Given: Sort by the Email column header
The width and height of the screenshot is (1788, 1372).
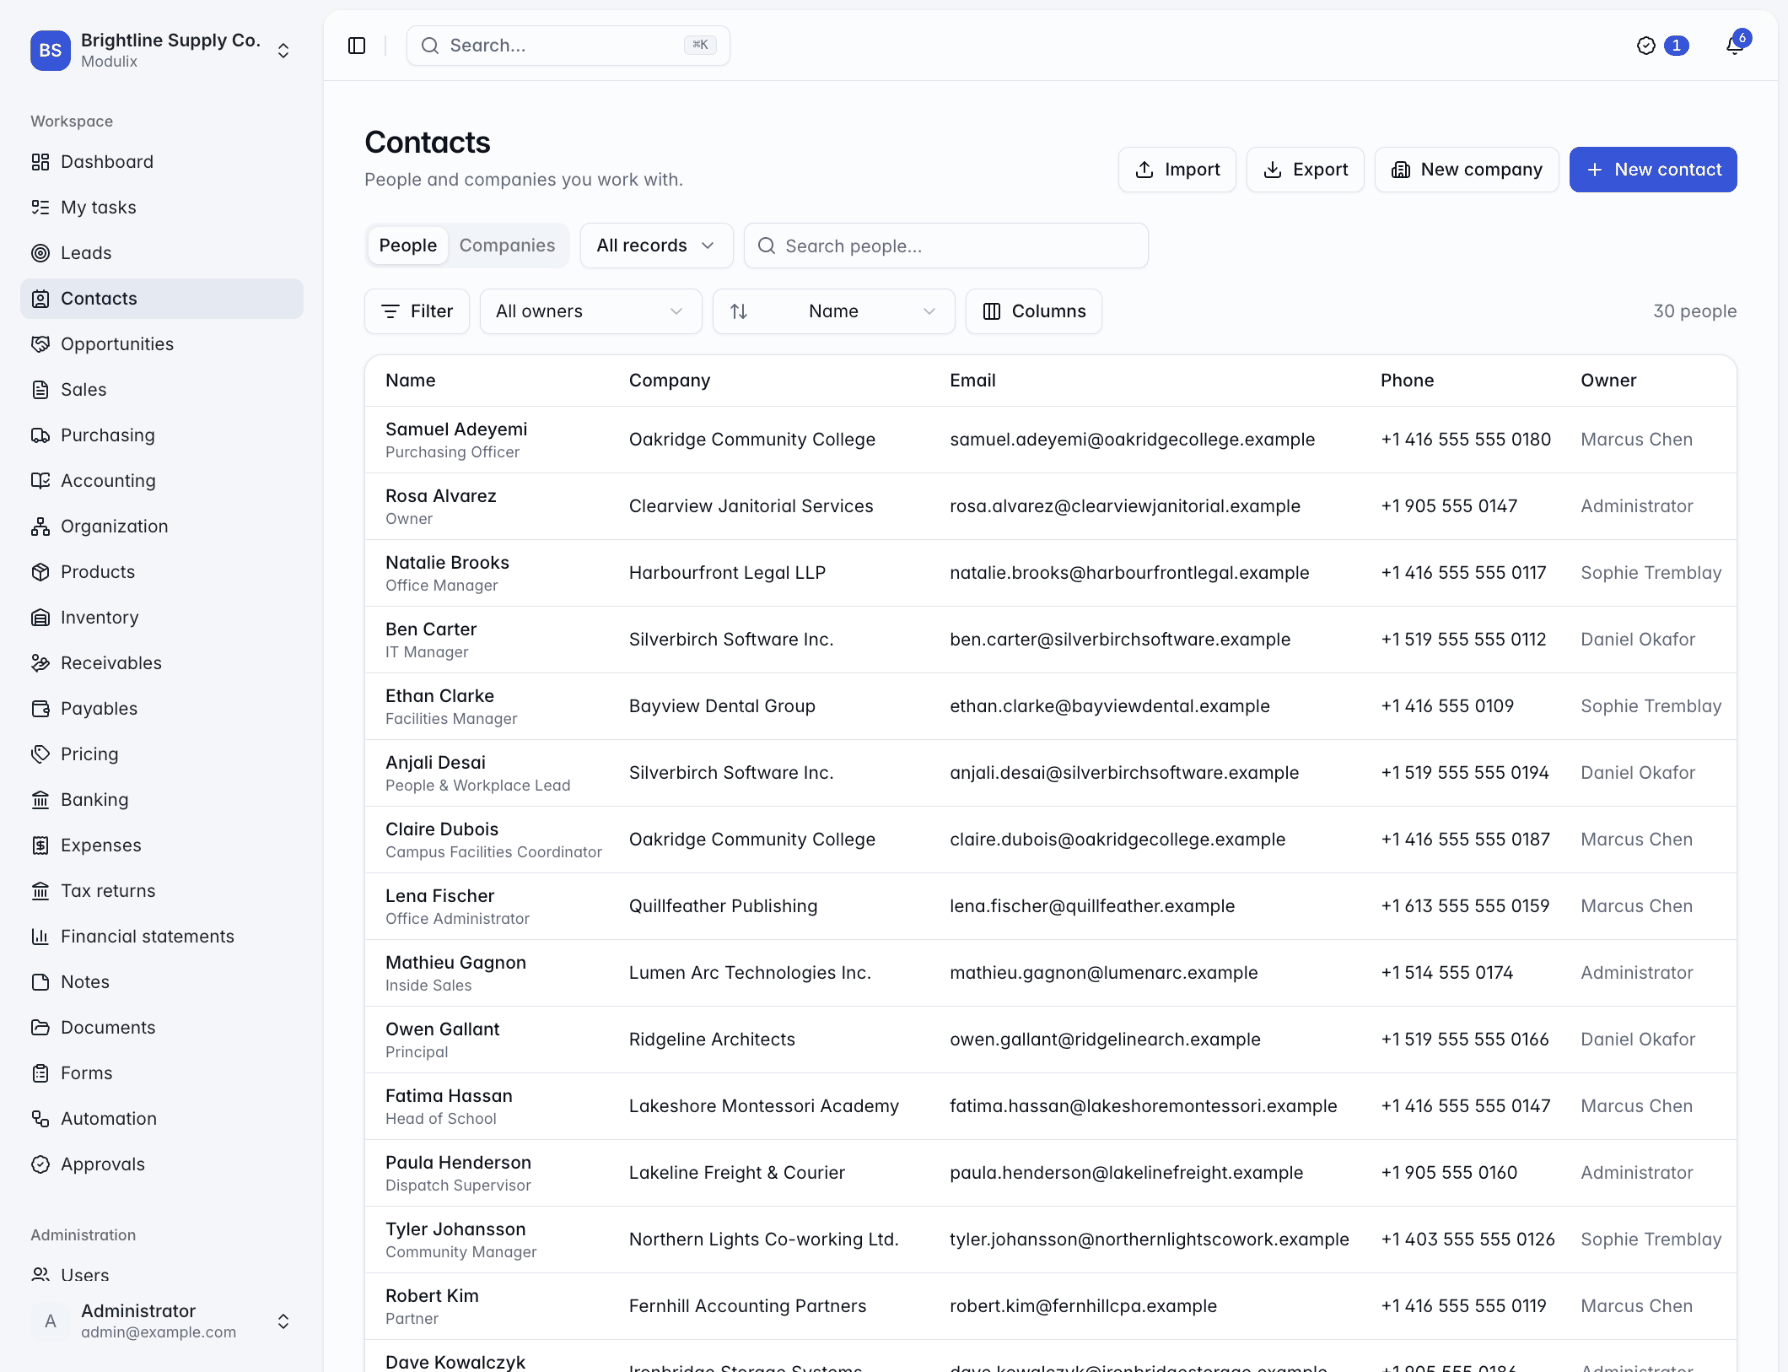Looking at the screenshot, I should click(973, 381).
